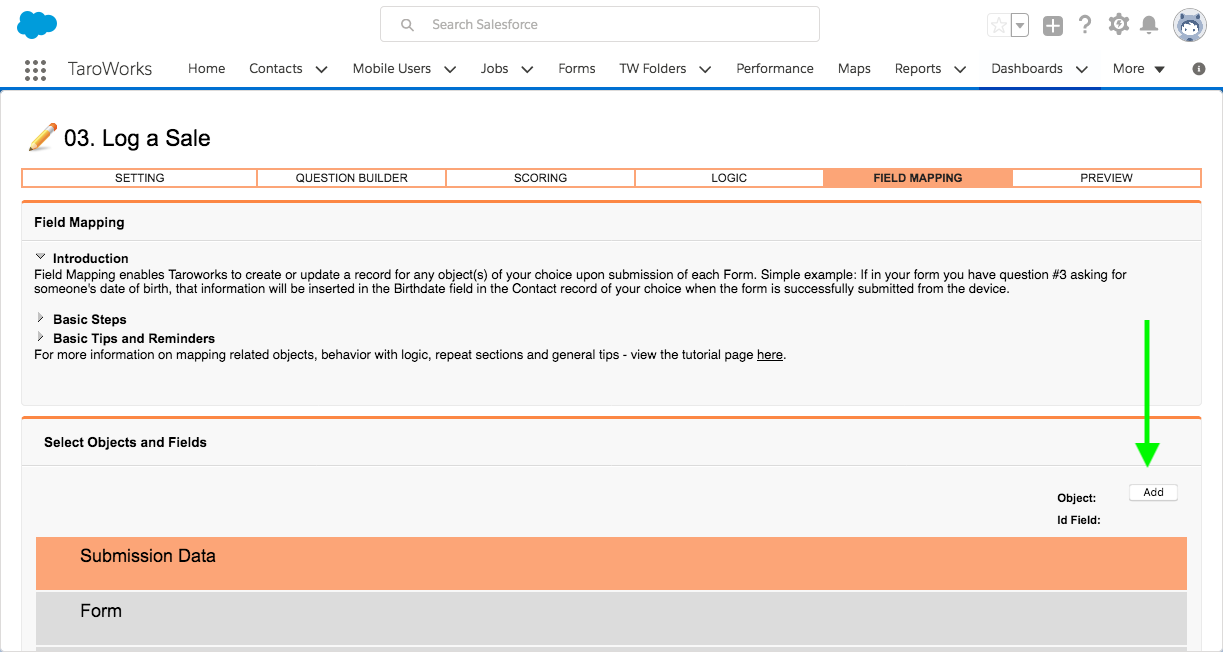Open the tutorial page 'here' link
This screenshot has height=652, width=1223.
tap(770, 355)
